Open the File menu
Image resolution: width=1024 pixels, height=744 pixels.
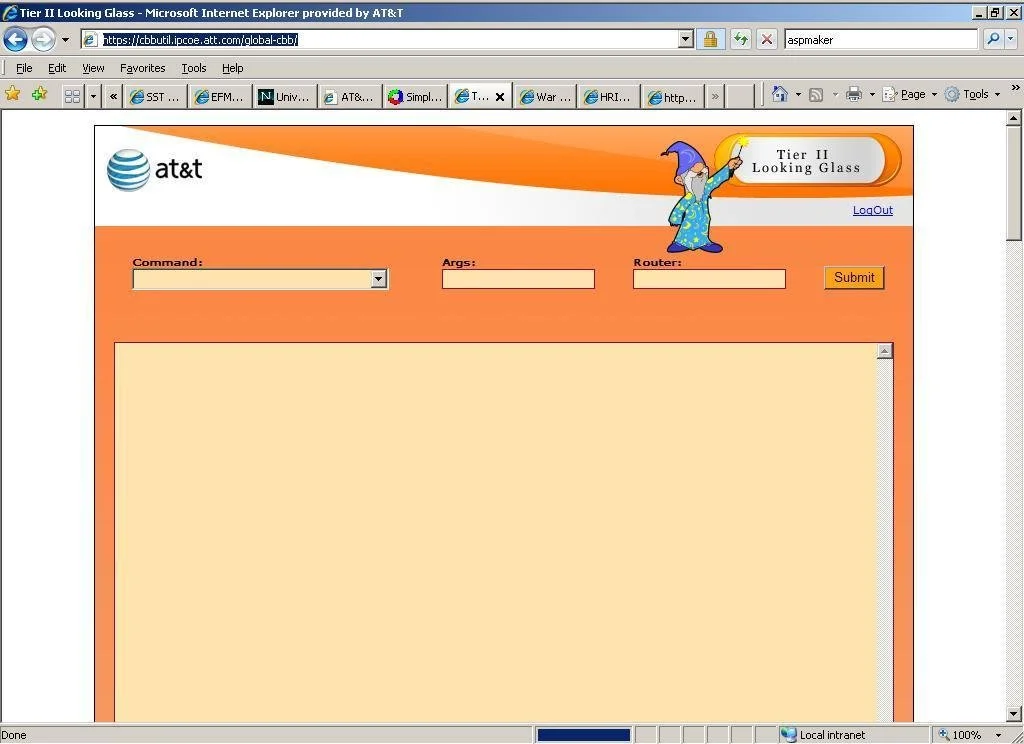coord(24,68)
